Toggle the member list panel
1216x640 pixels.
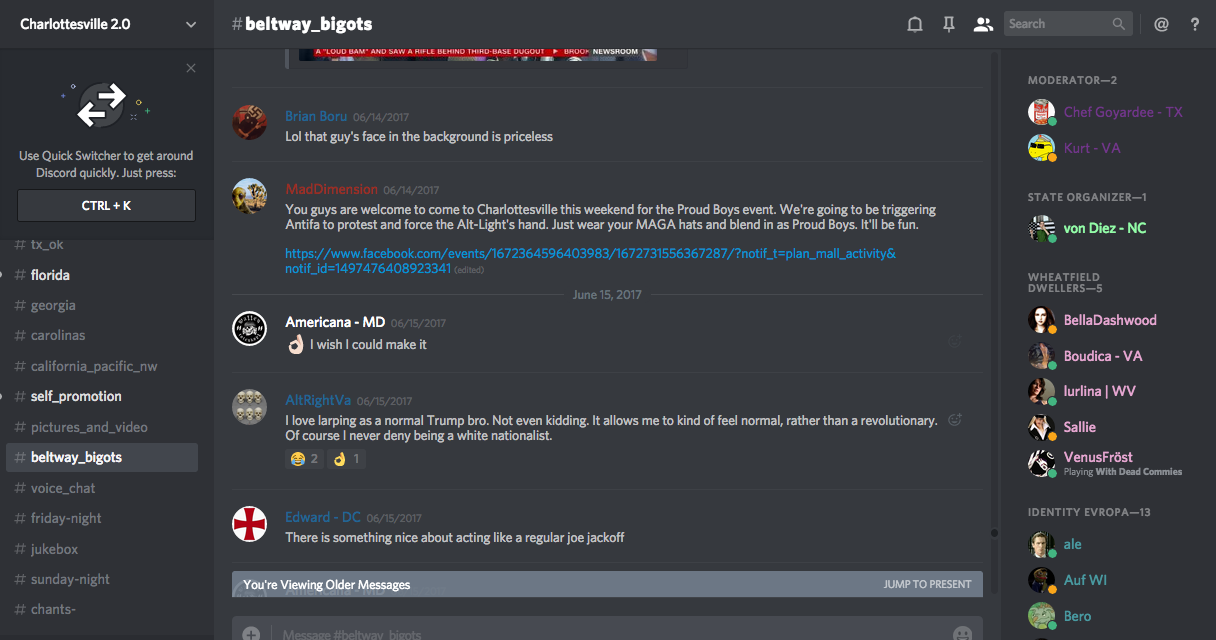984,25
